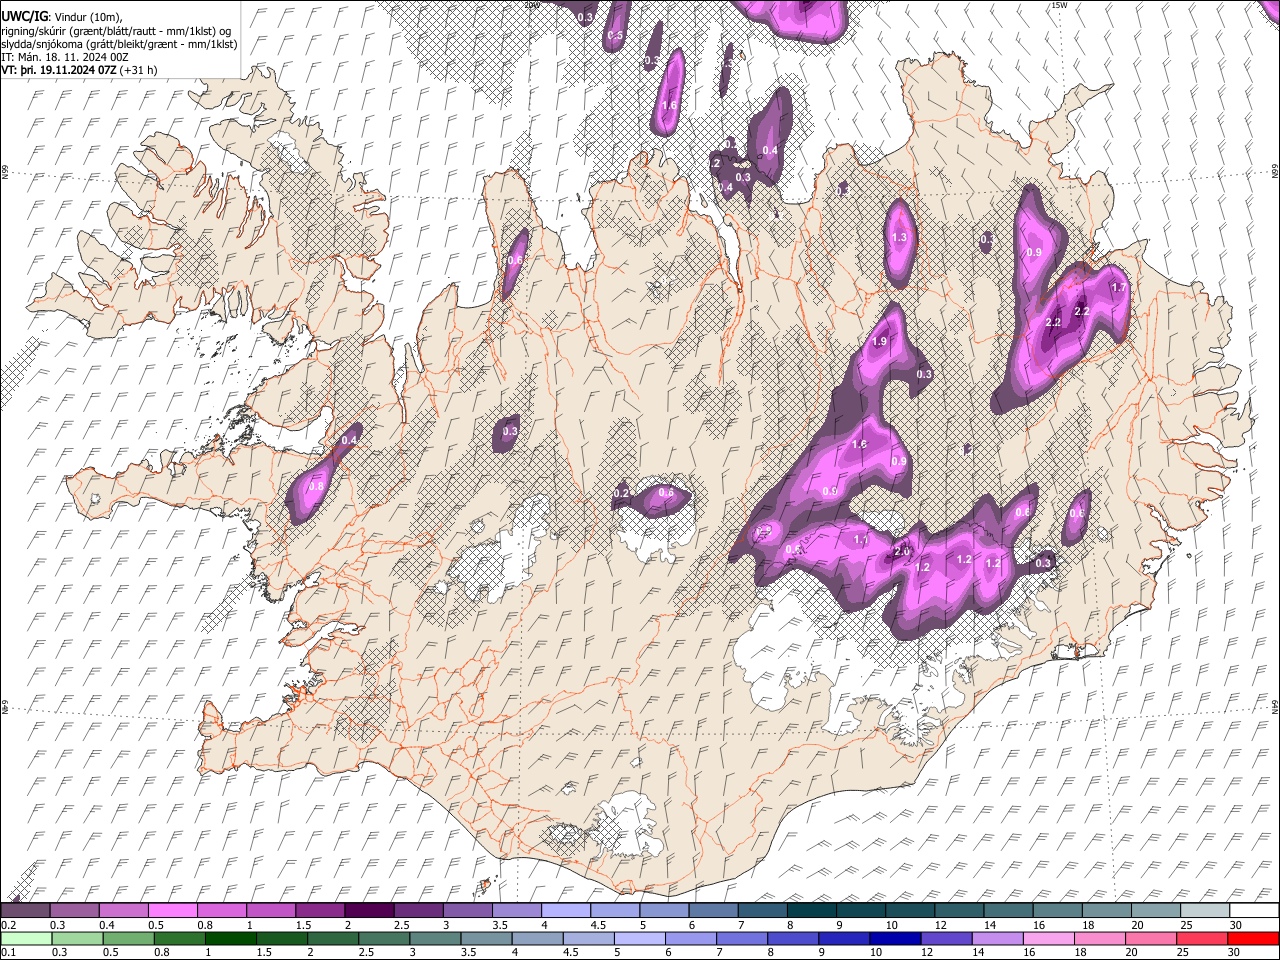Select the pale green lower-scale swatch between 0.1 and 0.3
The width and height of the screenshot is (1280, 960).
pyautogui.click(x=25, y=938)
